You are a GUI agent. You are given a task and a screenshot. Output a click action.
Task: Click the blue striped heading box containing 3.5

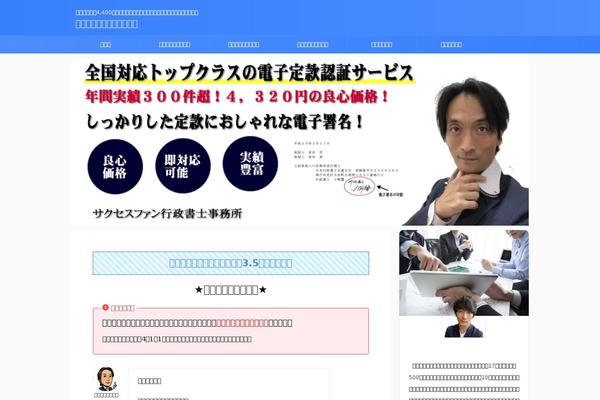[x=231, y=263]
